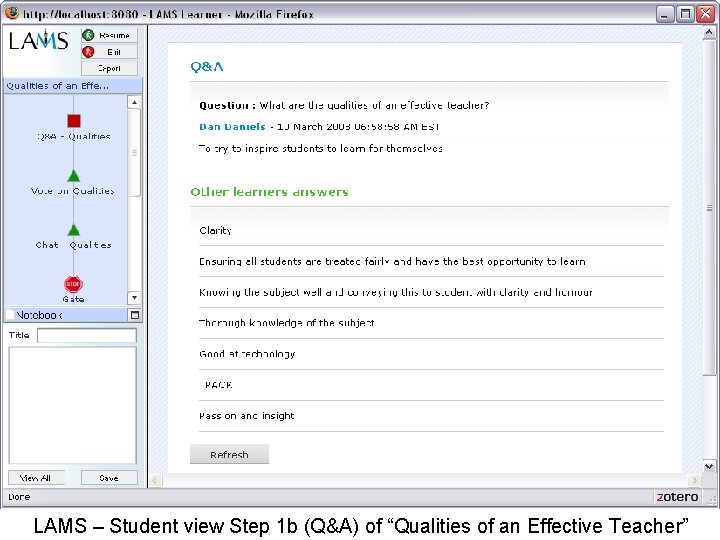Click the 'Other learners answers' heading
The height and width of the screenshot is (540, 720).
[x=270, y=192]
